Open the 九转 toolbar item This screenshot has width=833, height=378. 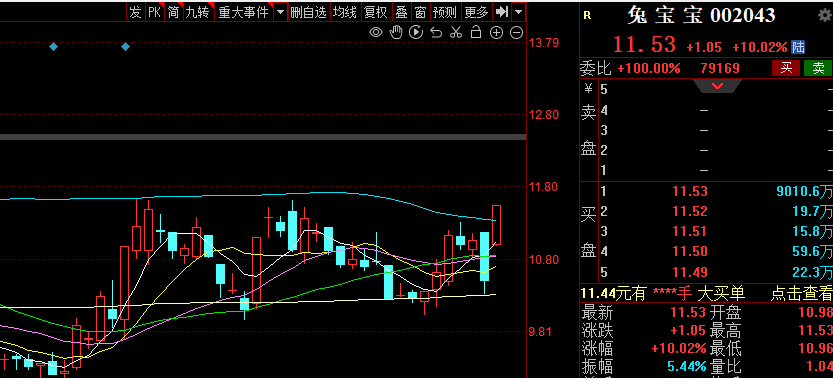pos(198,12)
